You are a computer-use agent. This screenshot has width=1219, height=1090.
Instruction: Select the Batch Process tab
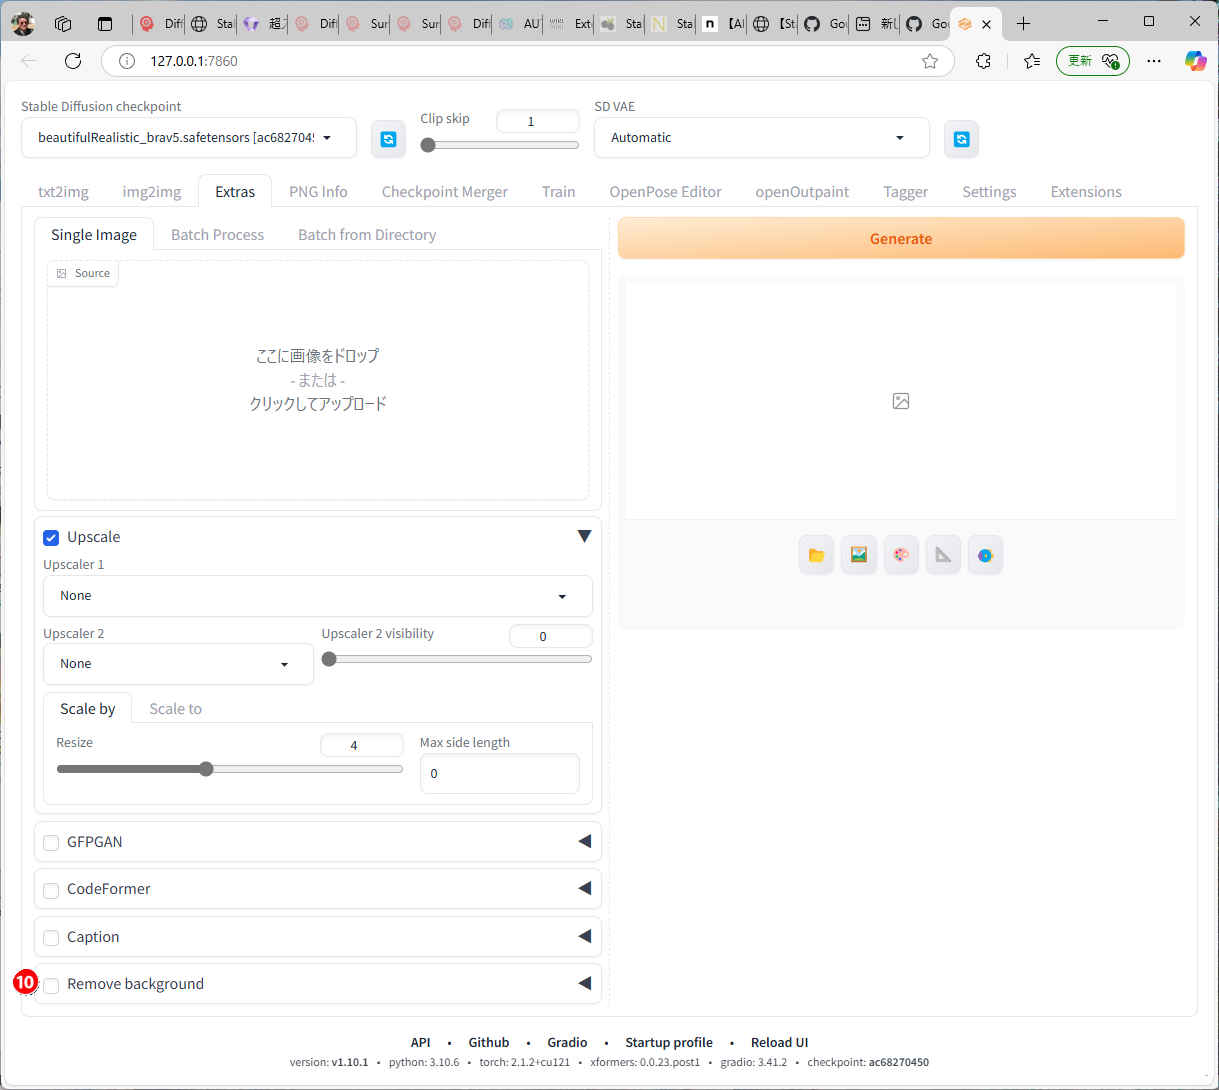point(217,235)
